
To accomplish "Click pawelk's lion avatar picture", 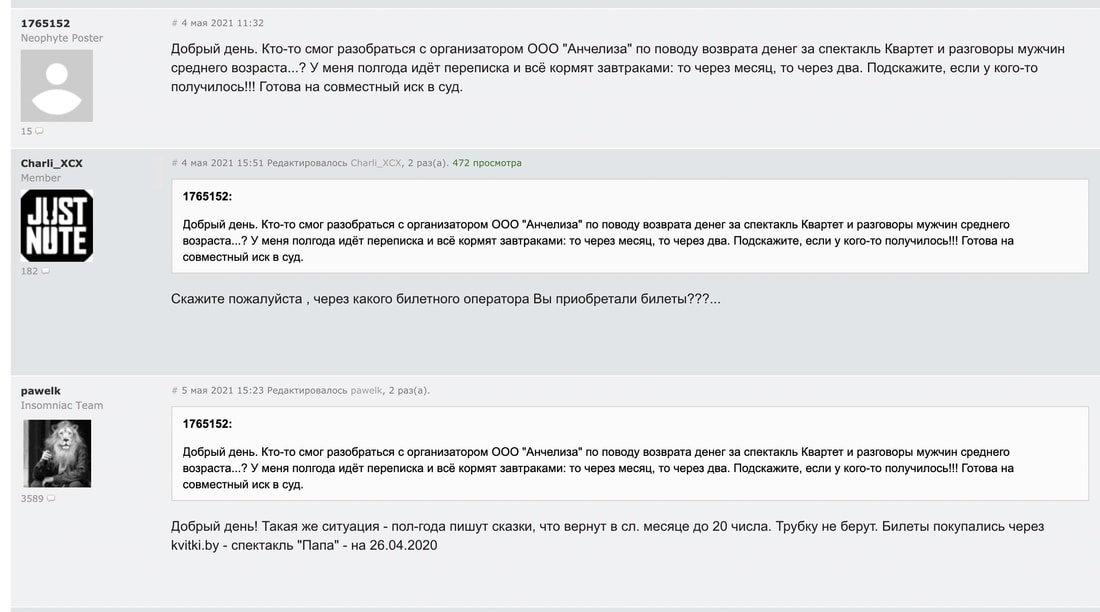I will [x=57, y=453].
